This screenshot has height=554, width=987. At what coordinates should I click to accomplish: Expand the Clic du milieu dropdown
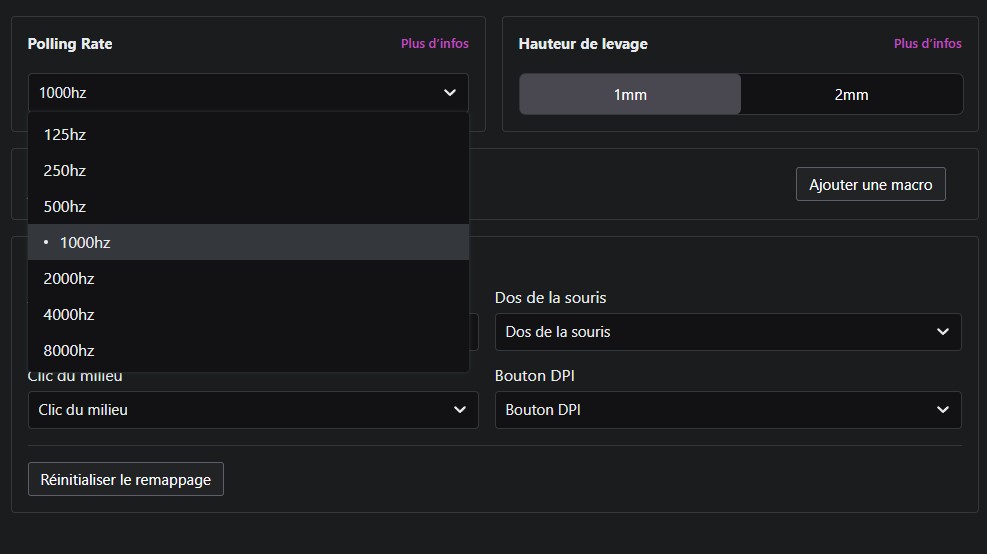tap(253, 410)
